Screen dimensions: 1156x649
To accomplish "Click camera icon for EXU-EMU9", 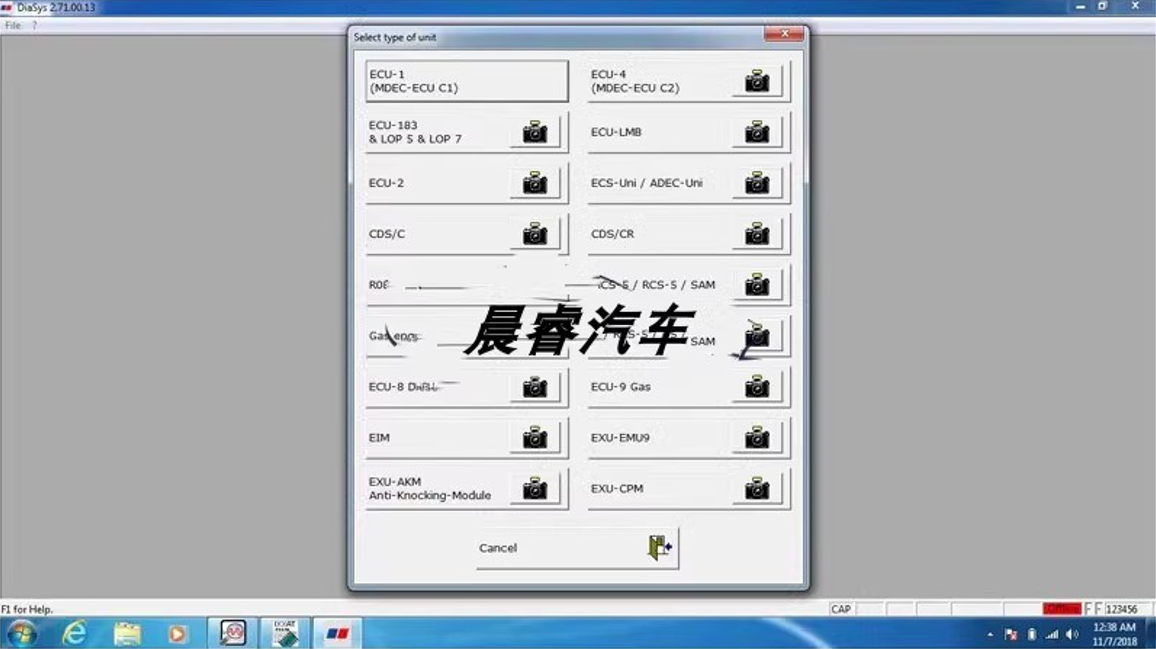I will pyautogui.click(x=757, y=437).
